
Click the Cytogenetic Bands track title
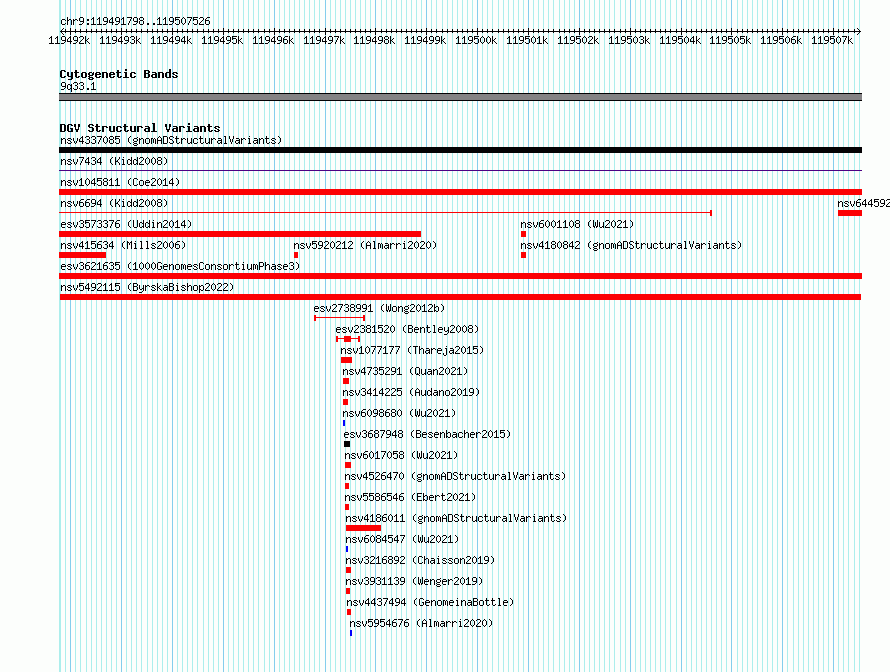click(x=119, y=74)
